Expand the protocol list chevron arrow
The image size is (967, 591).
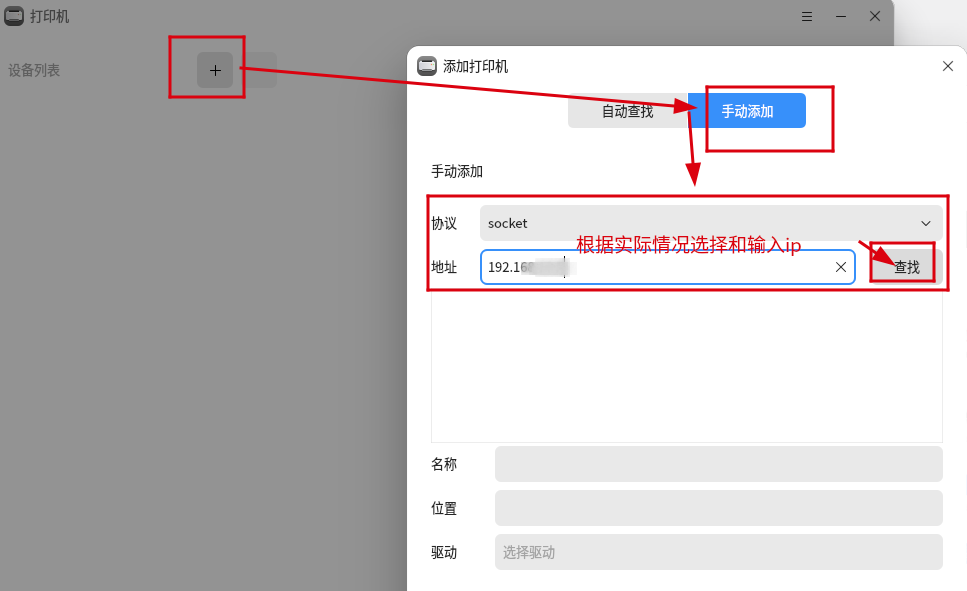[x=925, y=223]
